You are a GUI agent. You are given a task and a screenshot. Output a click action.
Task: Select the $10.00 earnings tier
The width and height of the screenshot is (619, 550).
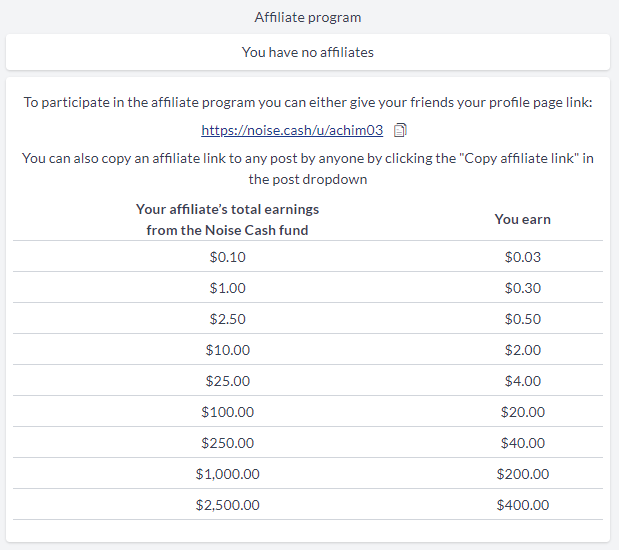point(228,350)
